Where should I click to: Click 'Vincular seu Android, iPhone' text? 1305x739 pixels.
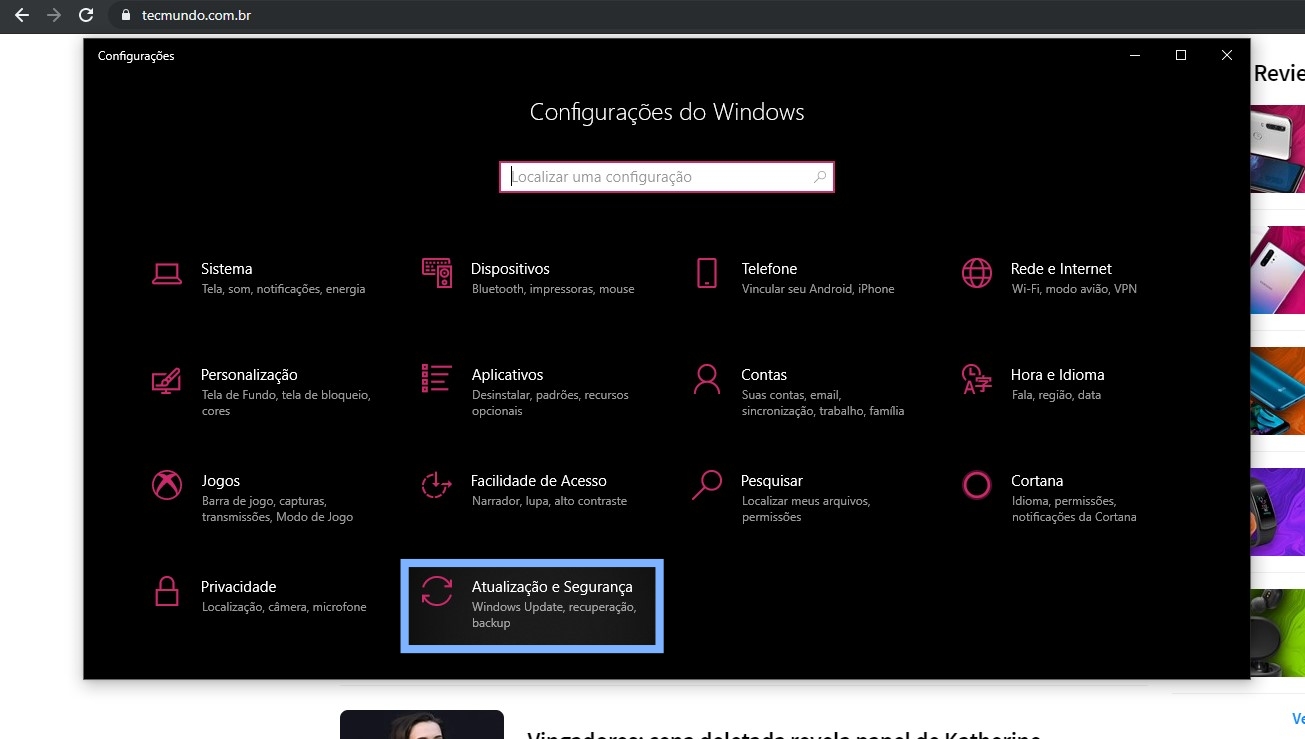pos(818,289)
